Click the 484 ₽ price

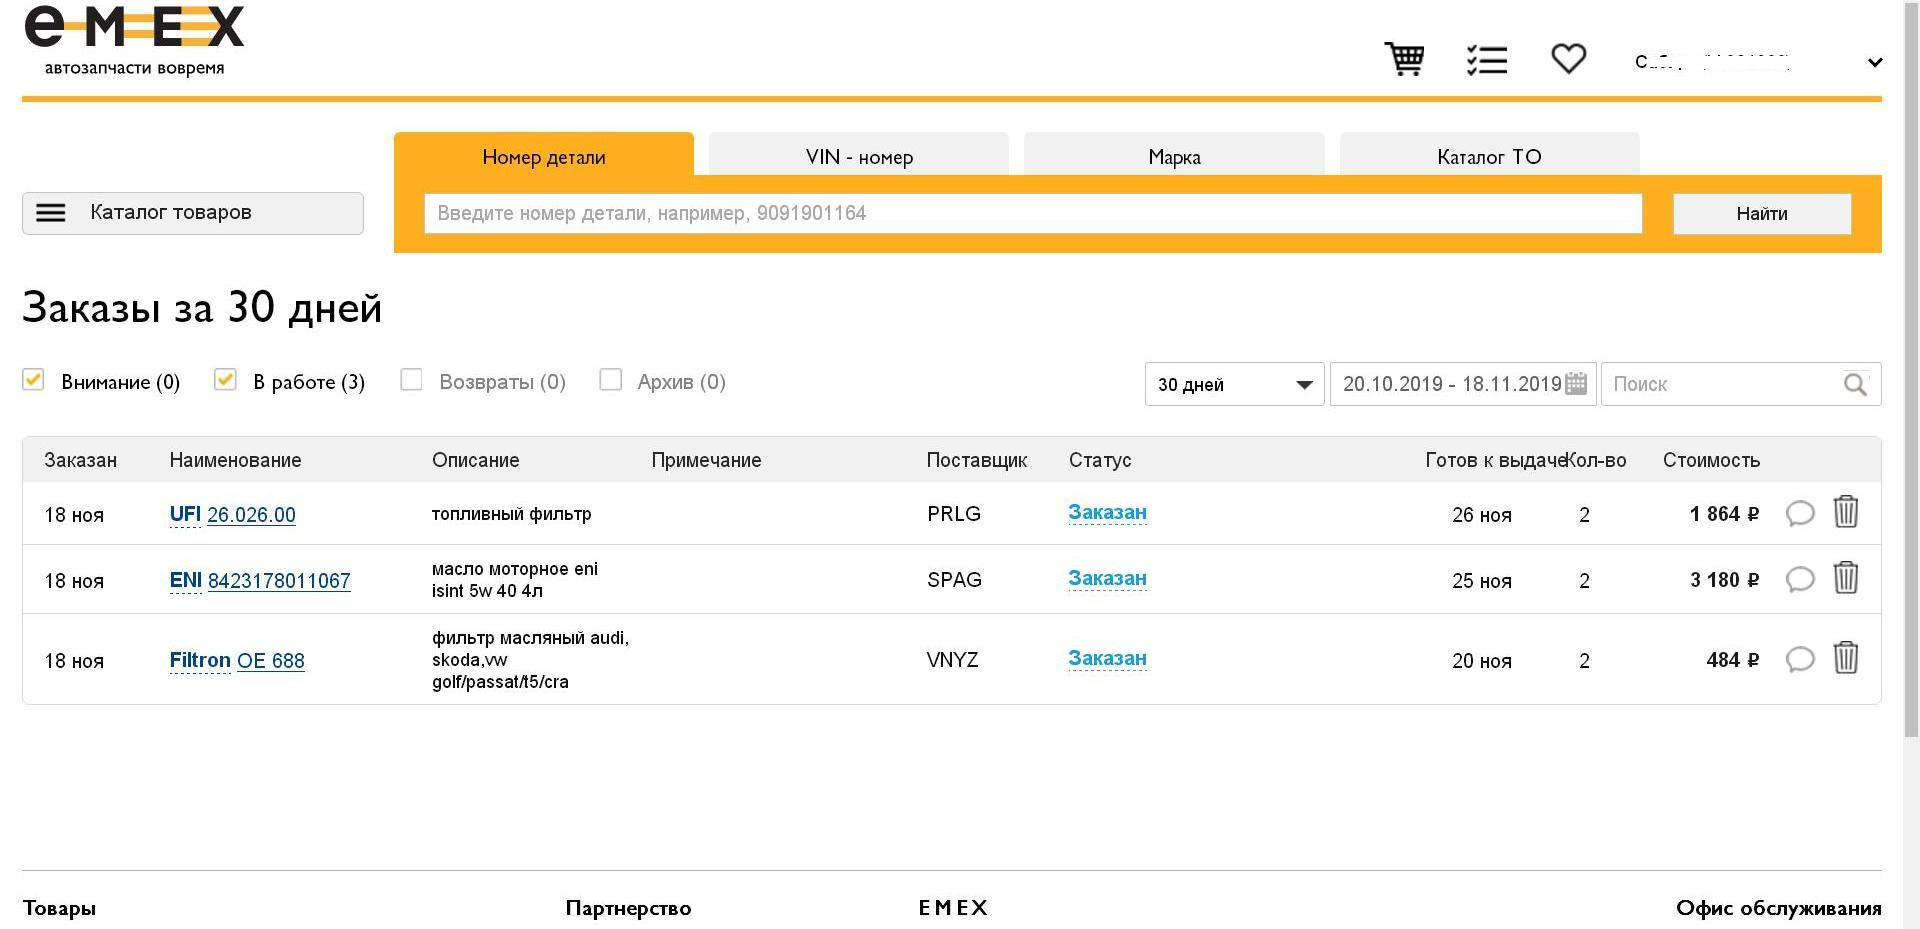point(1732,660)
